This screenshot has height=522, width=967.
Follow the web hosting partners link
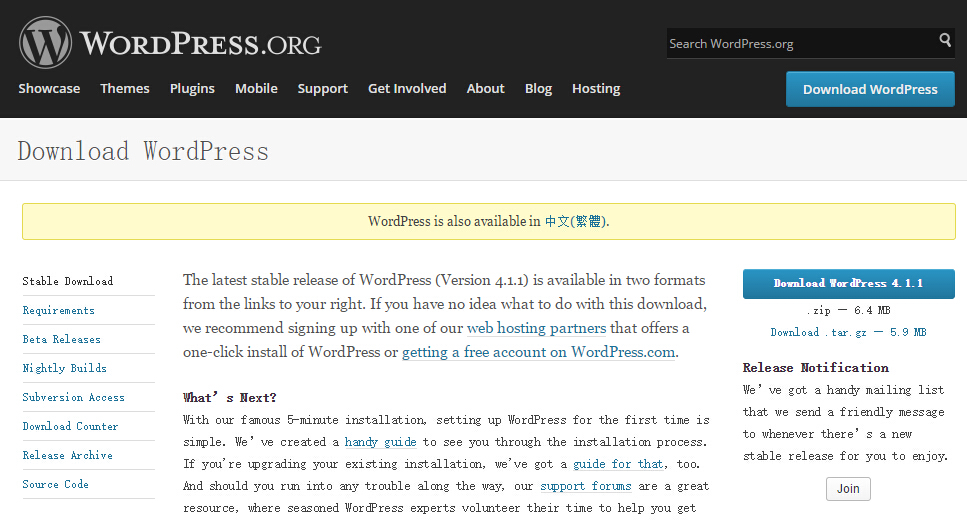coord(536,328)
